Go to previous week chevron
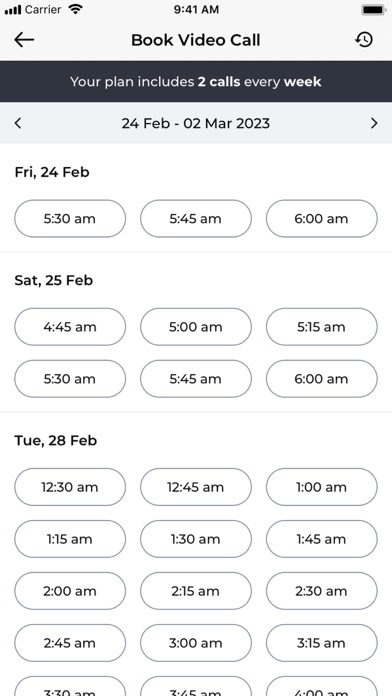The height and width of the screenshot is (696, 392). coord(18,123)
